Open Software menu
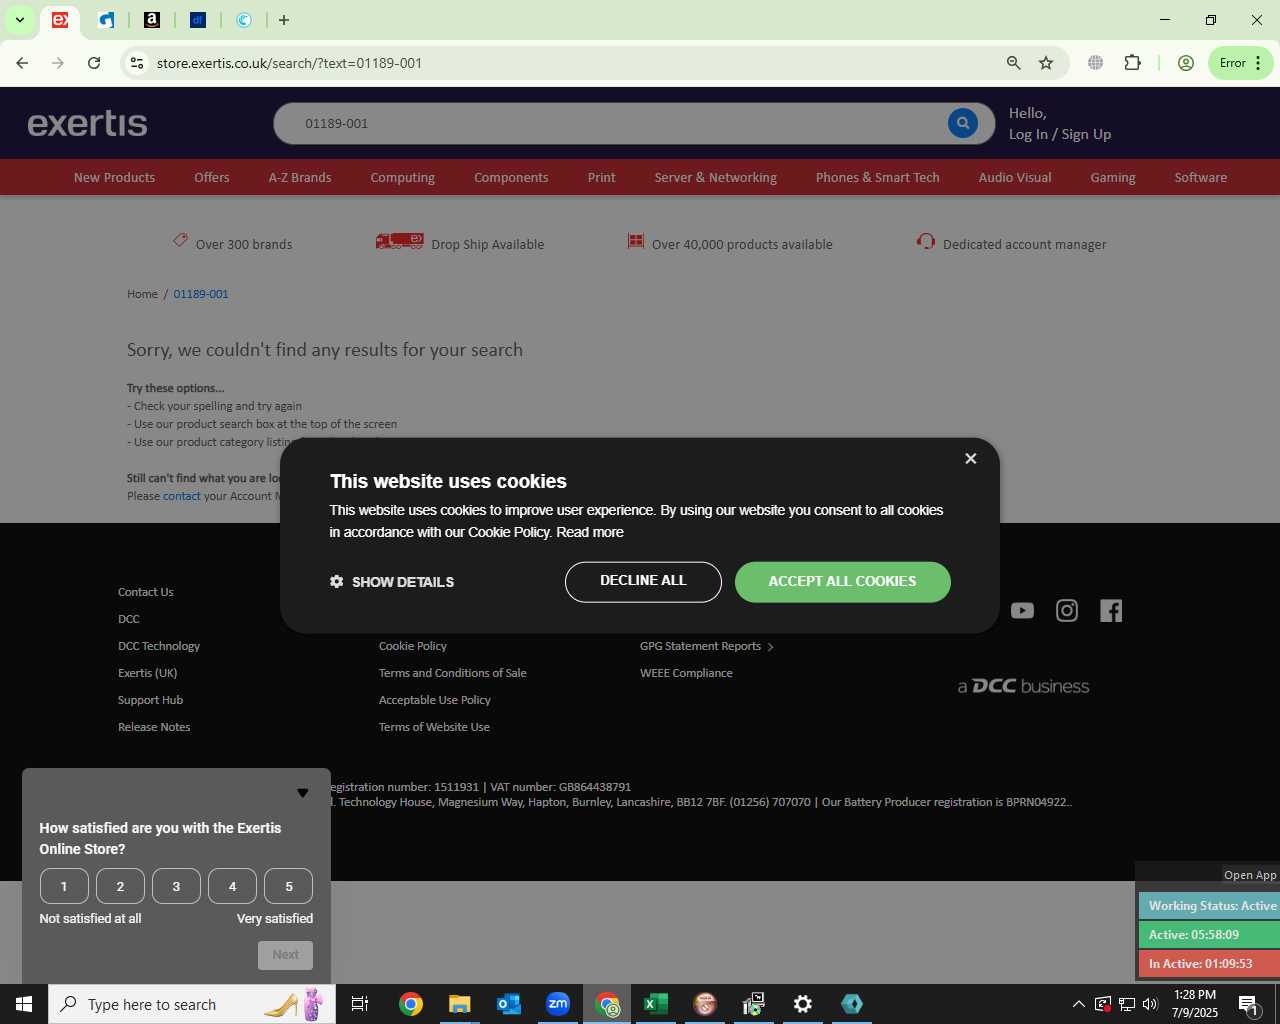 pyautogui.click(x=1200, y=177)
